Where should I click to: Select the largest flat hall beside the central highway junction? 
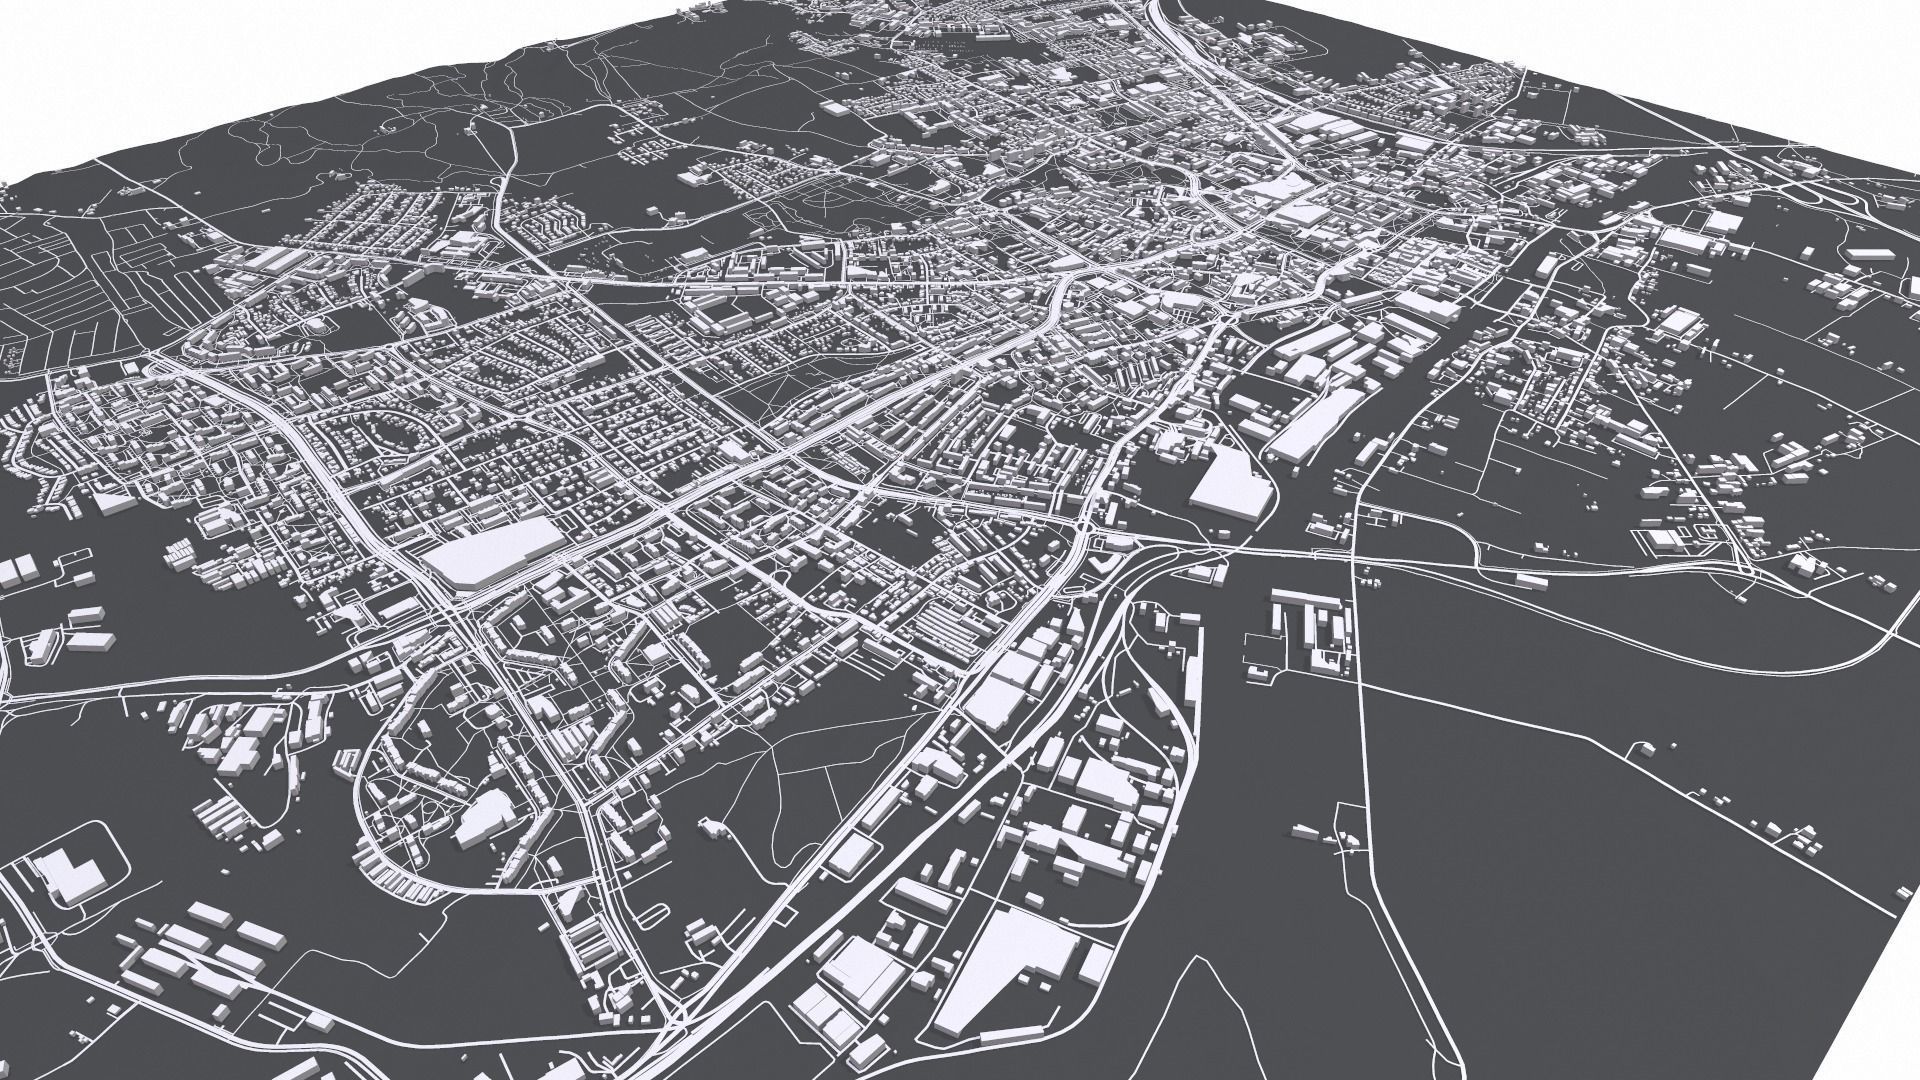pos(492,552)
